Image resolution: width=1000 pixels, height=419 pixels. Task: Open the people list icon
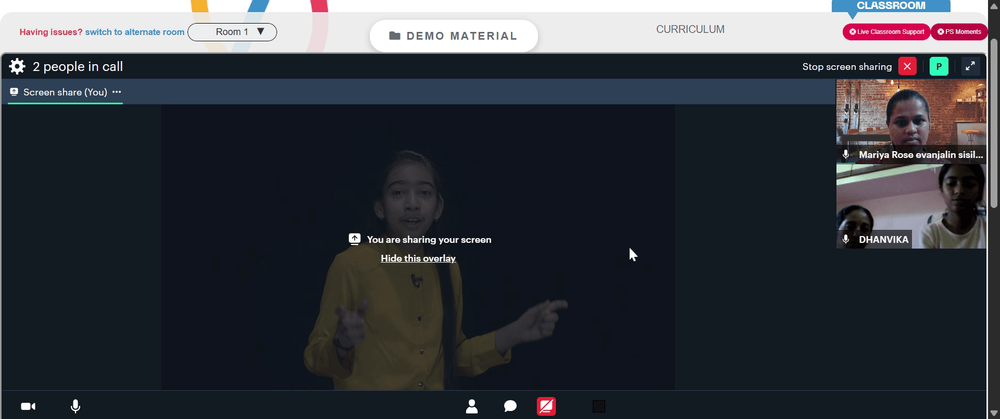click(472, 406)
